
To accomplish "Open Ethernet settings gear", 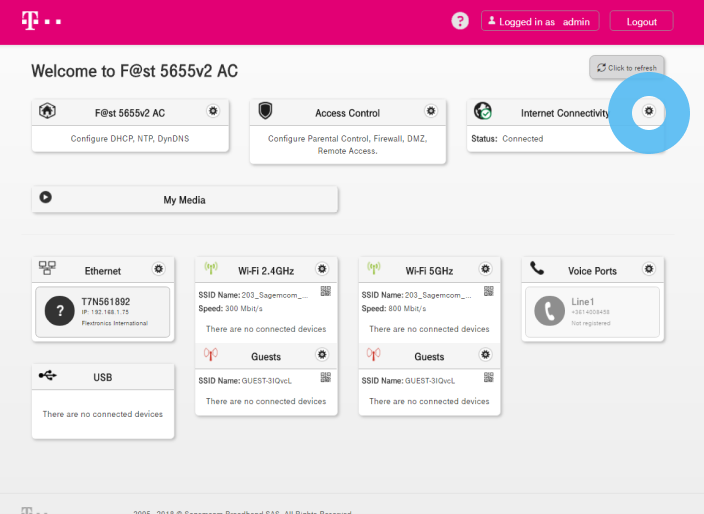I will click(x=158, y=269).
